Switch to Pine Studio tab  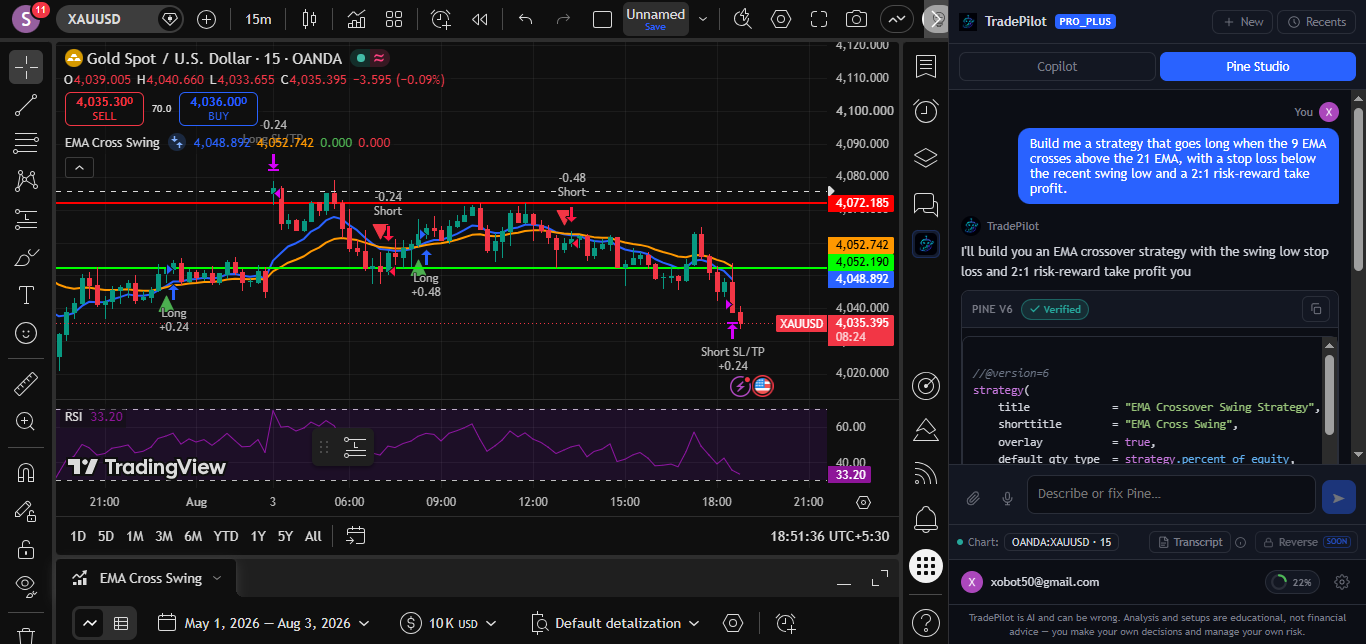(1258, 66)
